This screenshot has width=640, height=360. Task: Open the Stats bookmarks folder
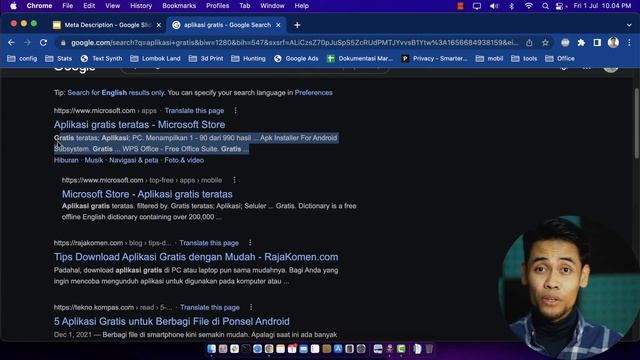[58, 59]
